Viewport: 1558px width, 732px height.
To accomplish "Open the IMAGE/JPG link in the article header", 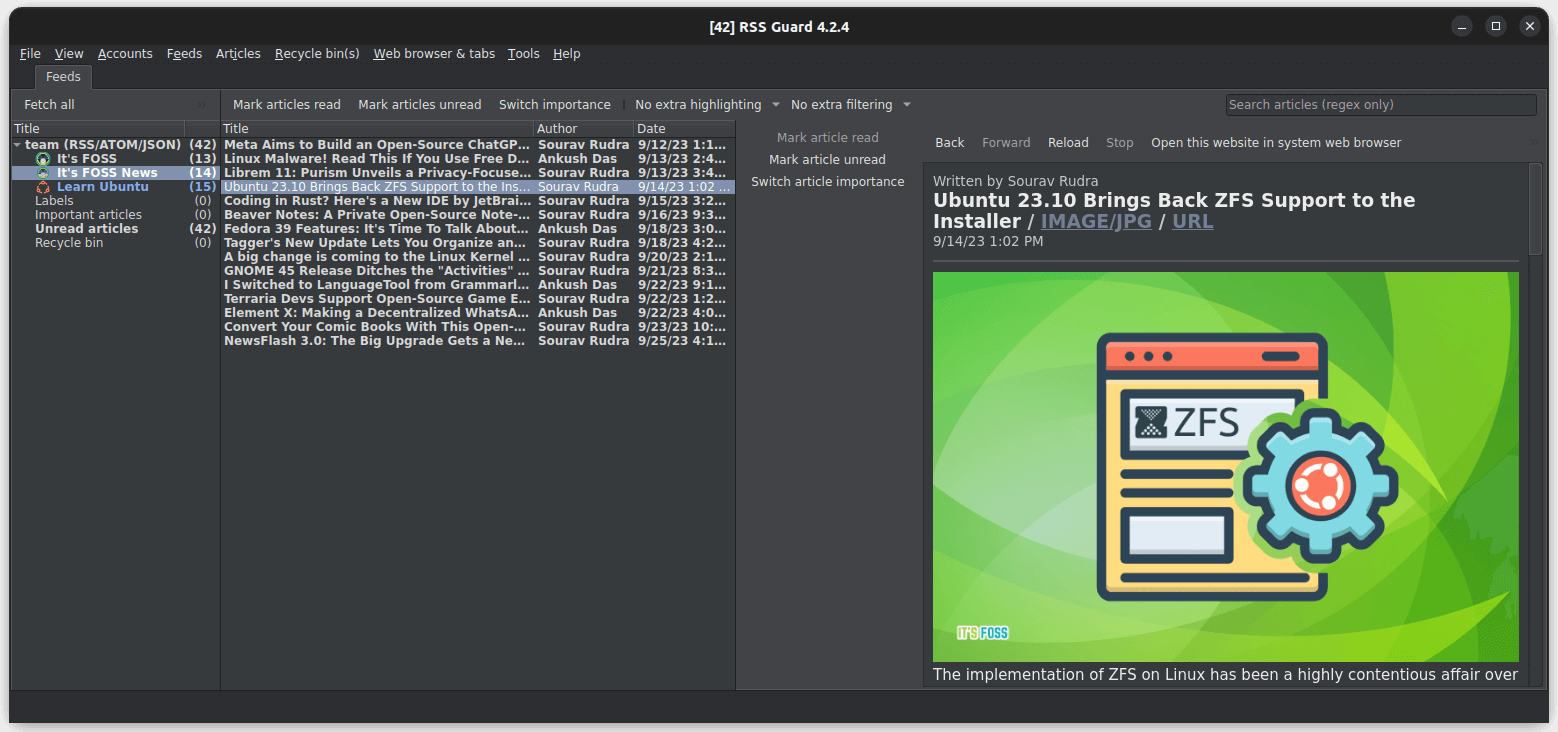I will tap(1096, 221).
